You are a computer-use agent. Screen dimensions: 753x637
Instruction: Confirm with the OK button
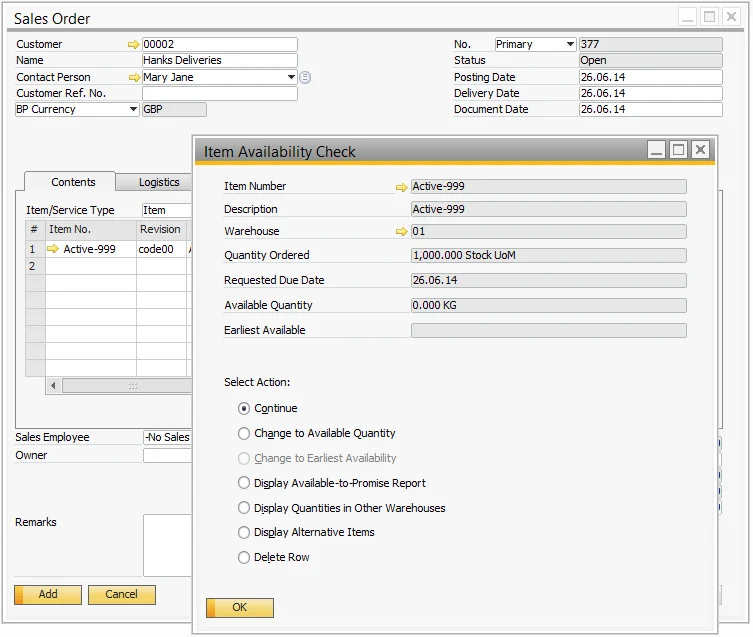coord(240,608)
